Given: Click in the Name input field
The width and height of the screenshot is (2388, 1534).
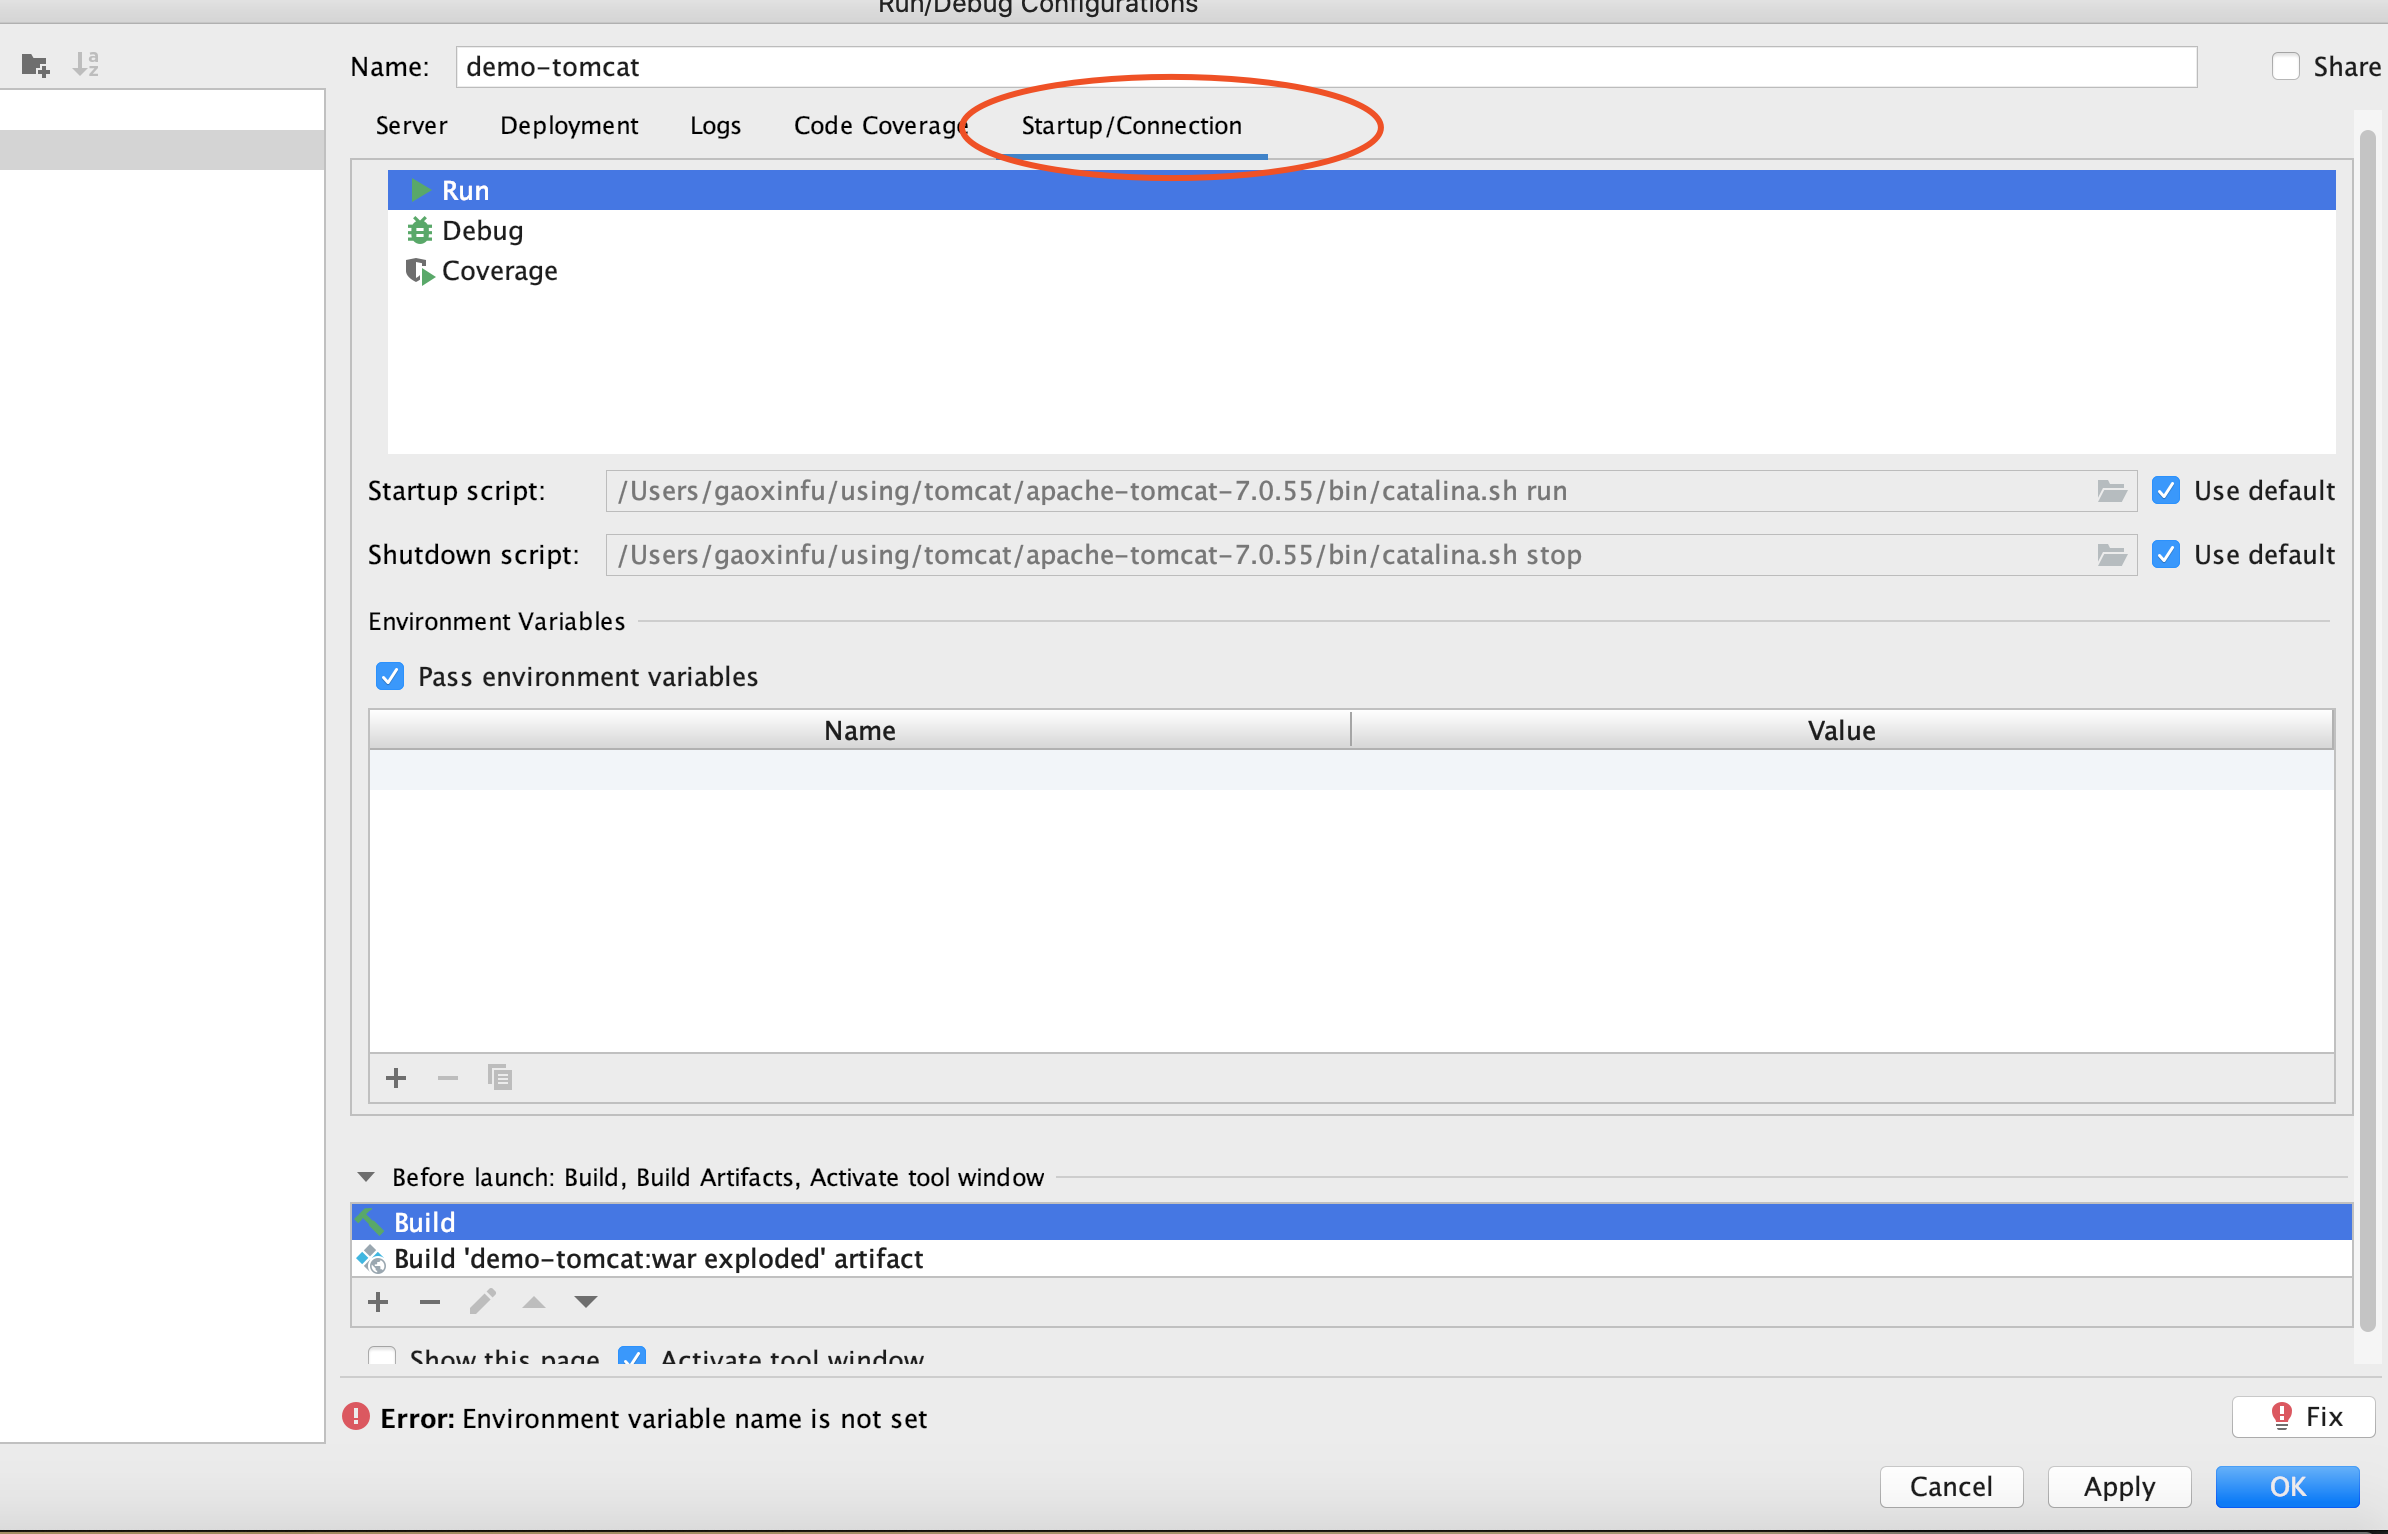Looking at the screenshot, I should (x=1325, y=67).
